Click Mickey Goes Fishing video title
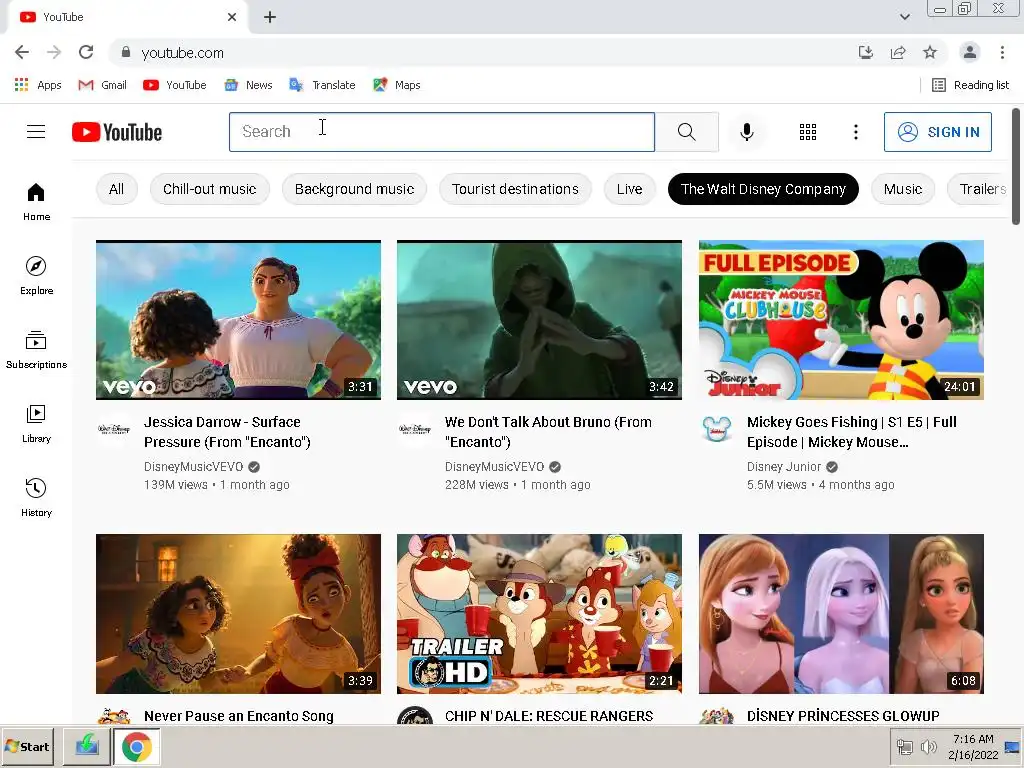 852,432
